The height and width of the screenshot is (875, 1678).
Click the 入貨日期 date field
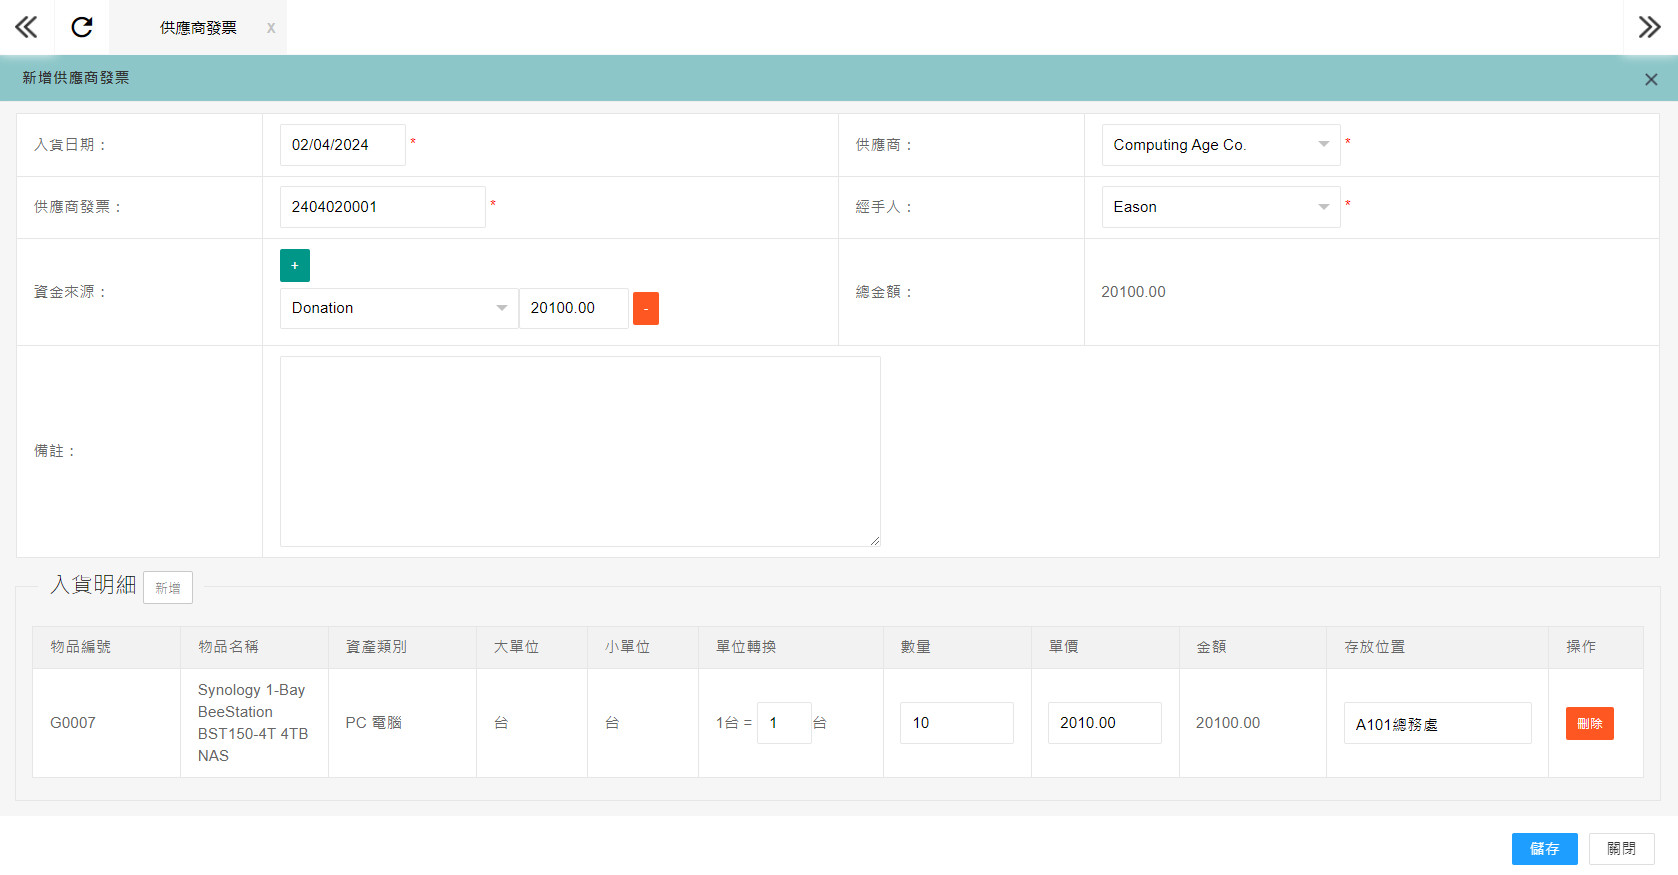coord(342,145)
